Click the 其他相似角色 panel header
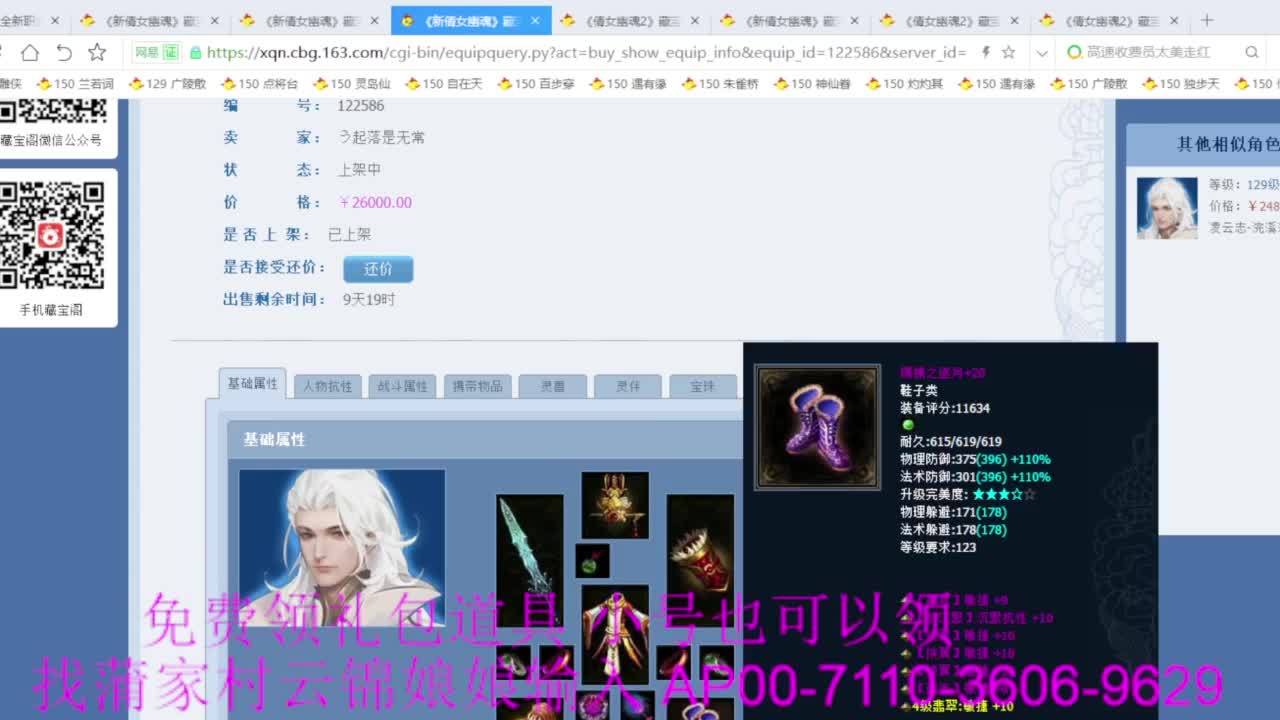Screen dimensions: 1280x720 tap(1203, 145)
